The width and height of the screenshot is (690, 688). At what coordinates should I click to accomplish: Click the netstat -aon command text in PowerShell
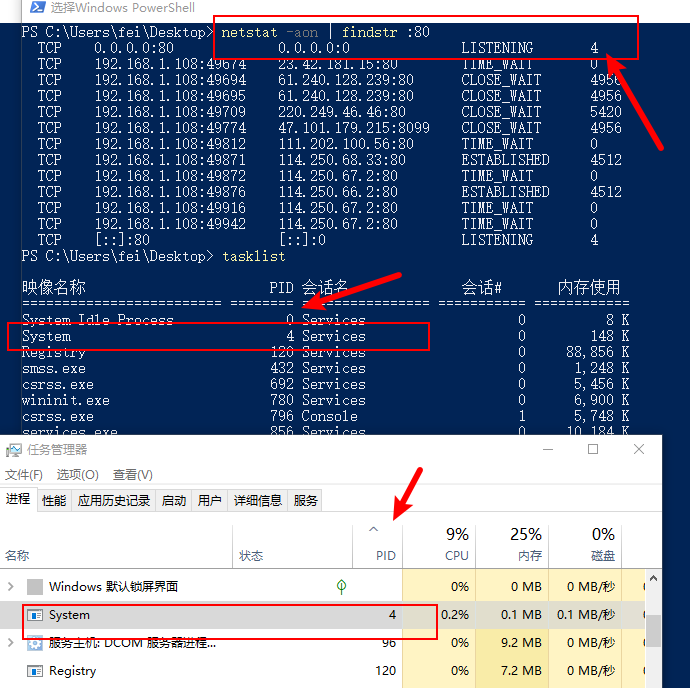269,32
